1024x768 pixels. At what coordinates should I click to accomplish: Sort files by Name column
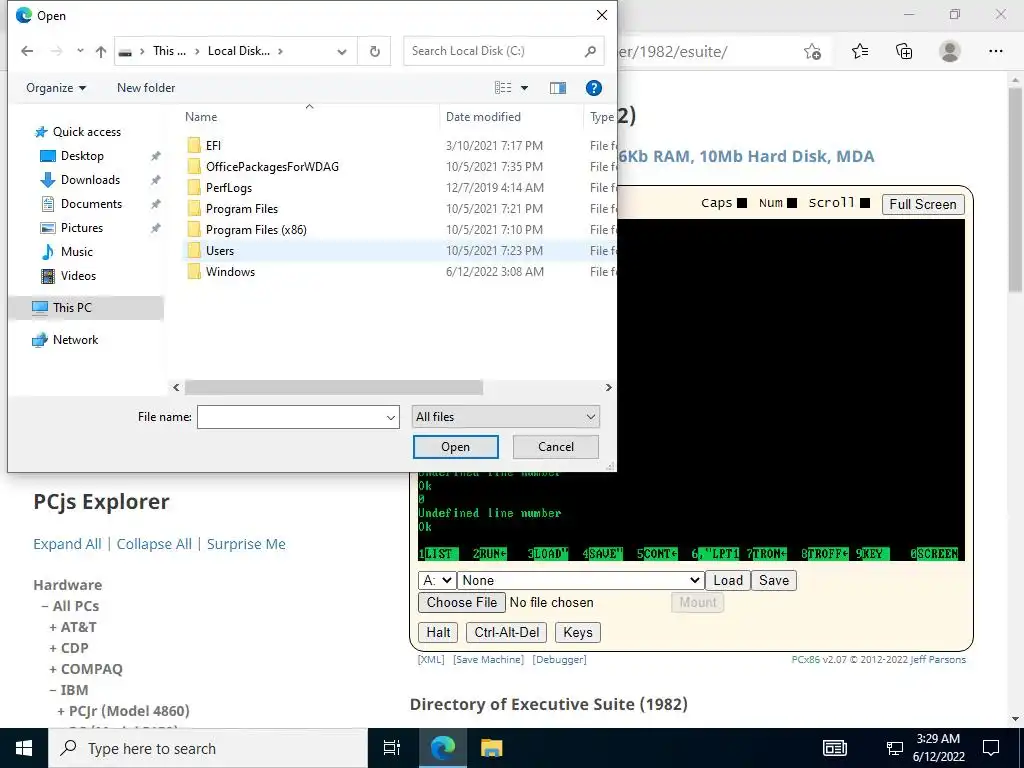tap(200, 117)
